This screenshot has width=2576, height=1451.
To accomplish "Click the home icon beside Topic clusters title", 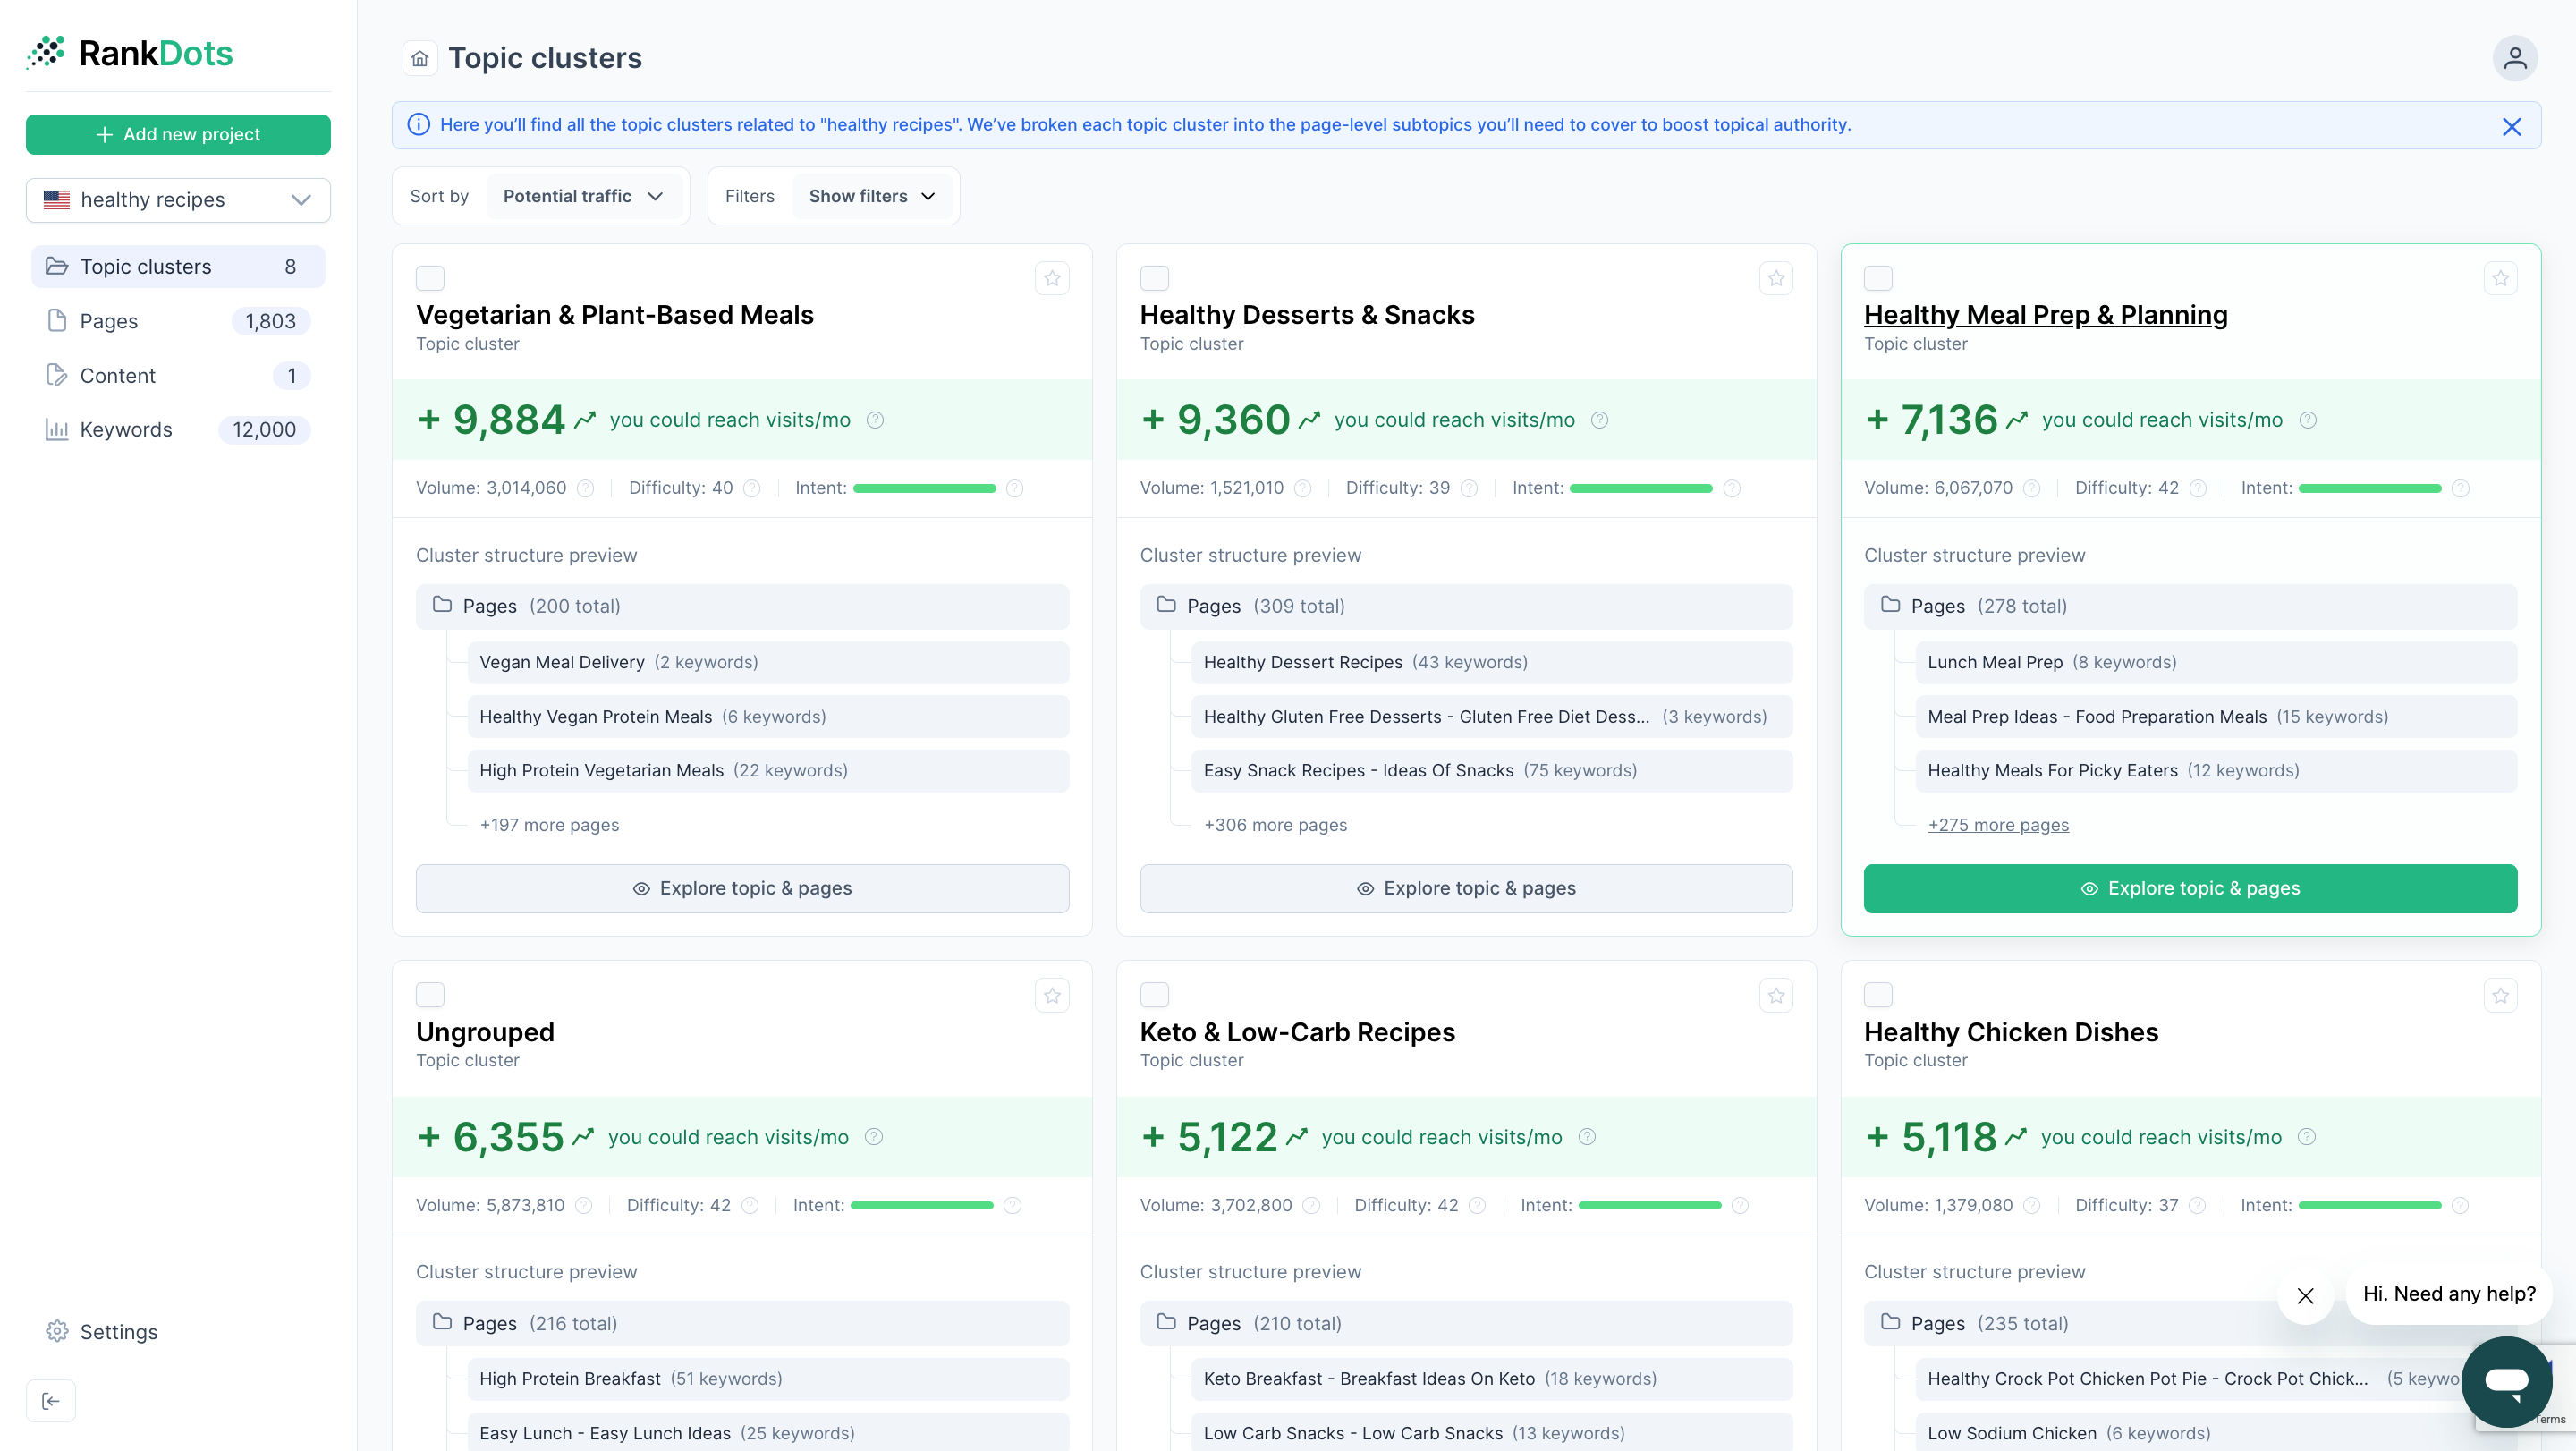I will point(420,58).
